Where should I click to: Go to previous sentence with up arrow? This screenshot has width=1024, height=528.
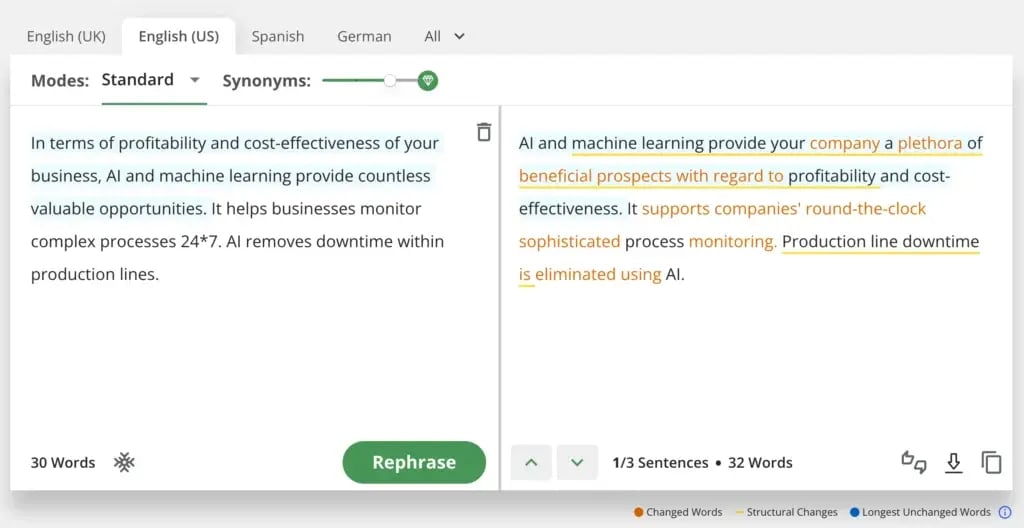click(x=531, y=462)
